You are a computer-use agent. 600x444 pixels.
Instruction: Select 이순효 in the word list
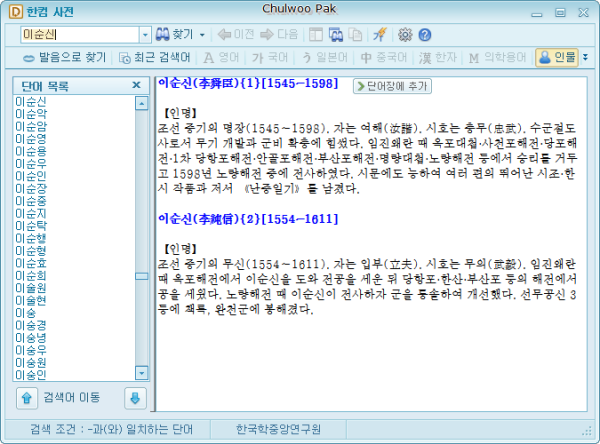(x=31, y=263)
